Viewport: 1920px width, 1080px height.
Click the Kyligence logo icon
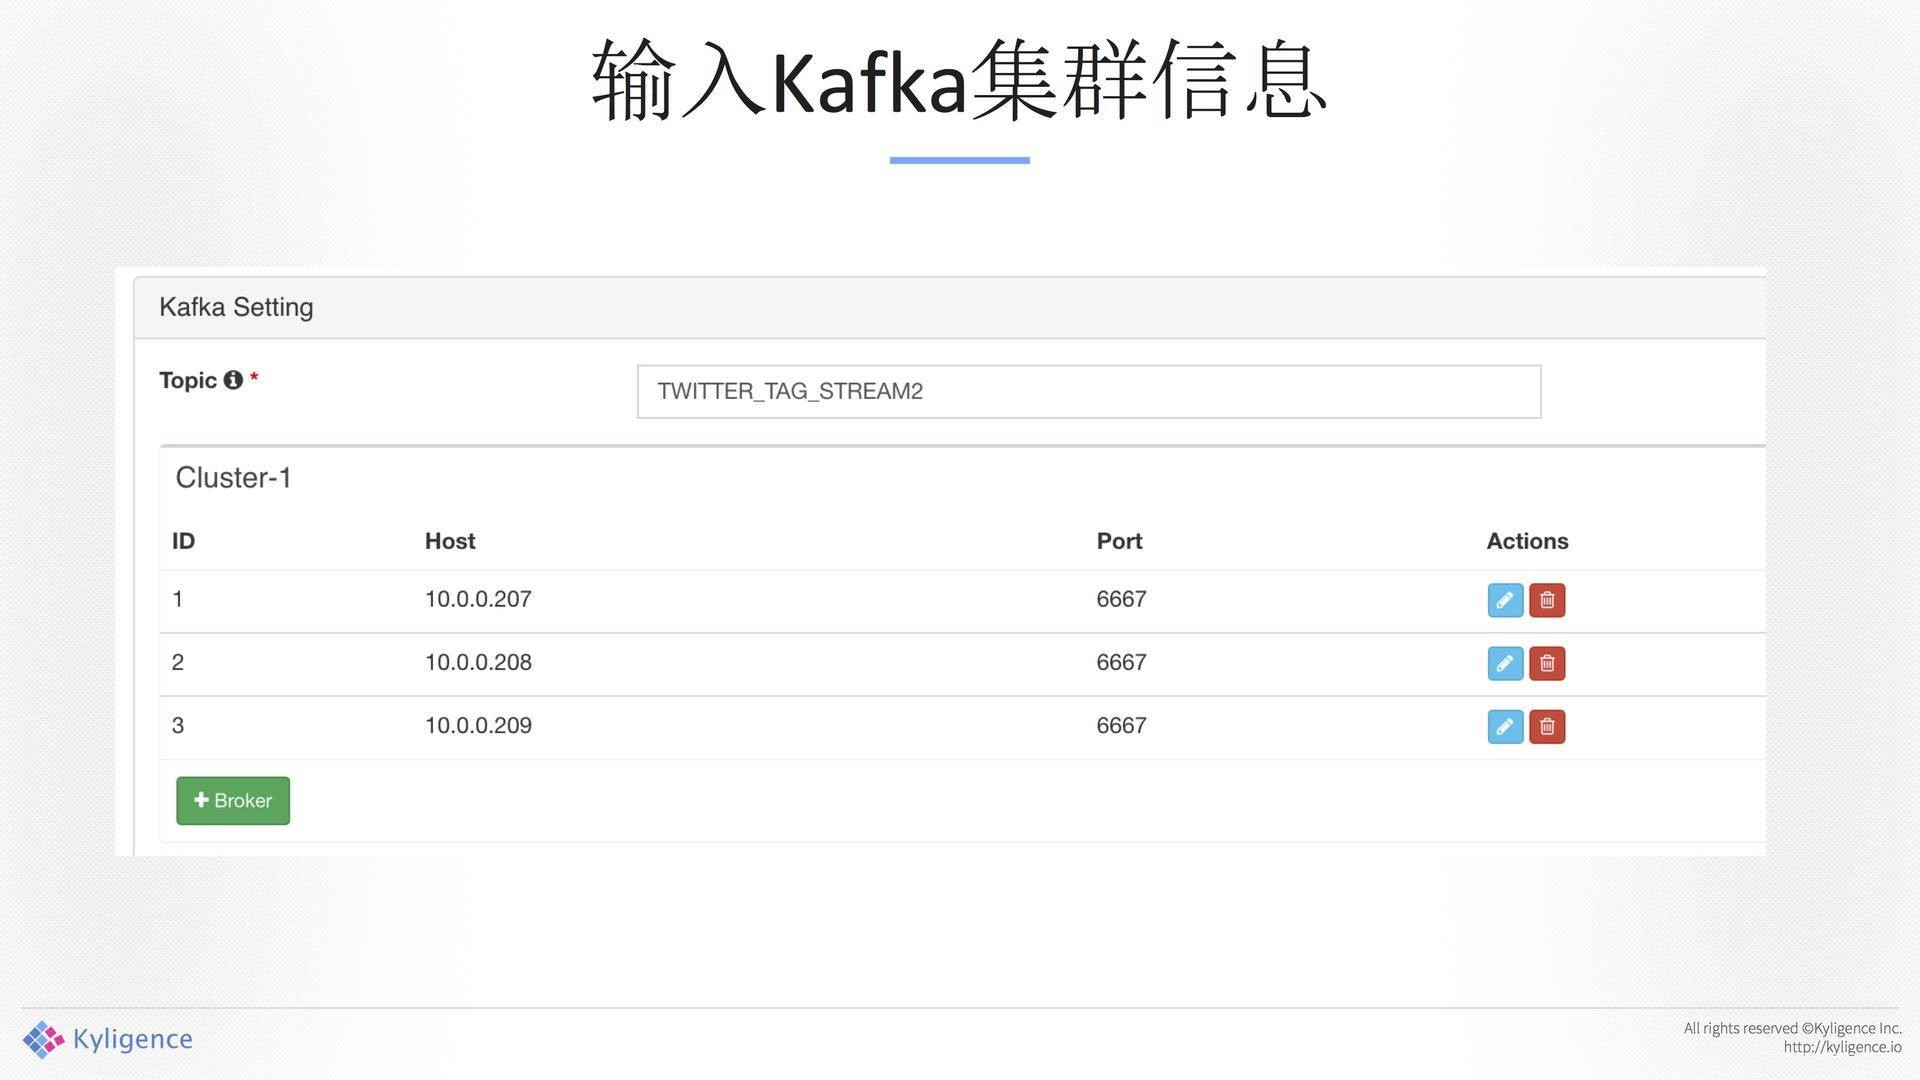[43, 1039]
